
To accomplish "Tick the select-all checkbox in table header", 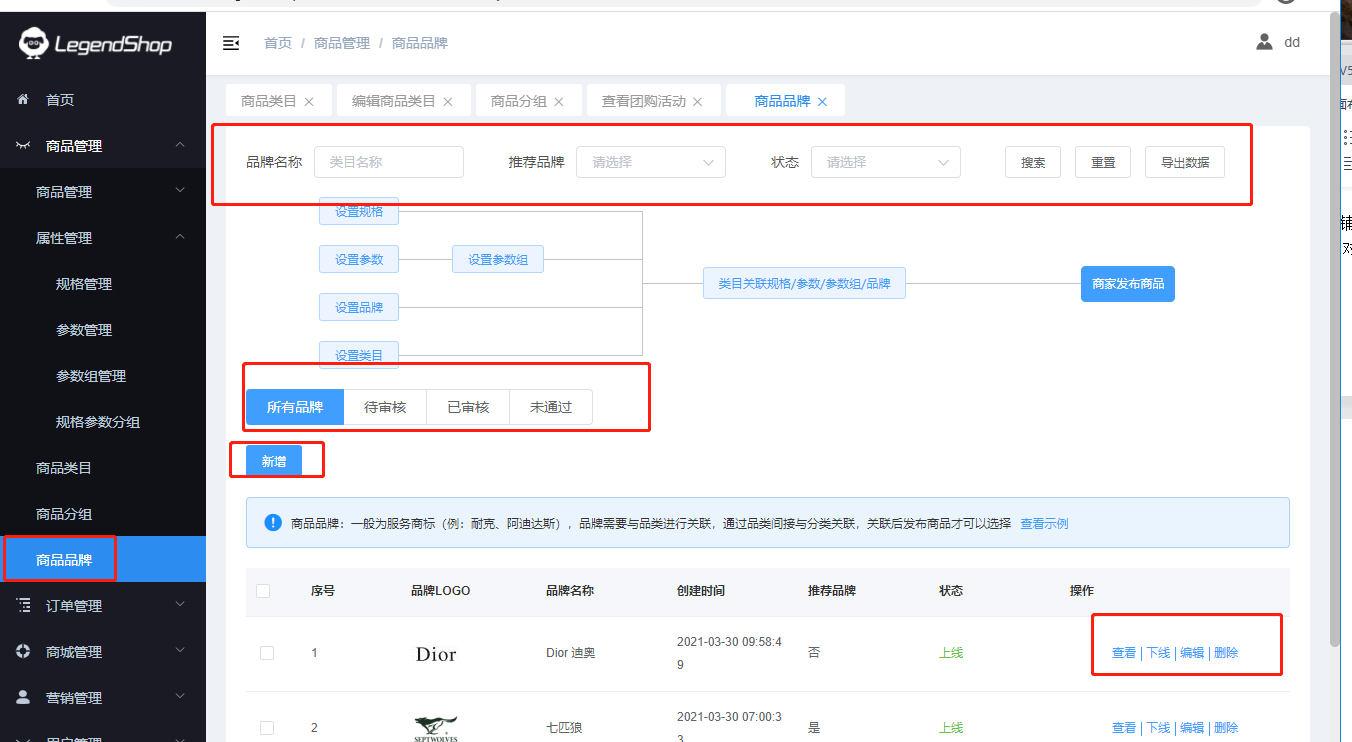I will (x=263, y=591).
